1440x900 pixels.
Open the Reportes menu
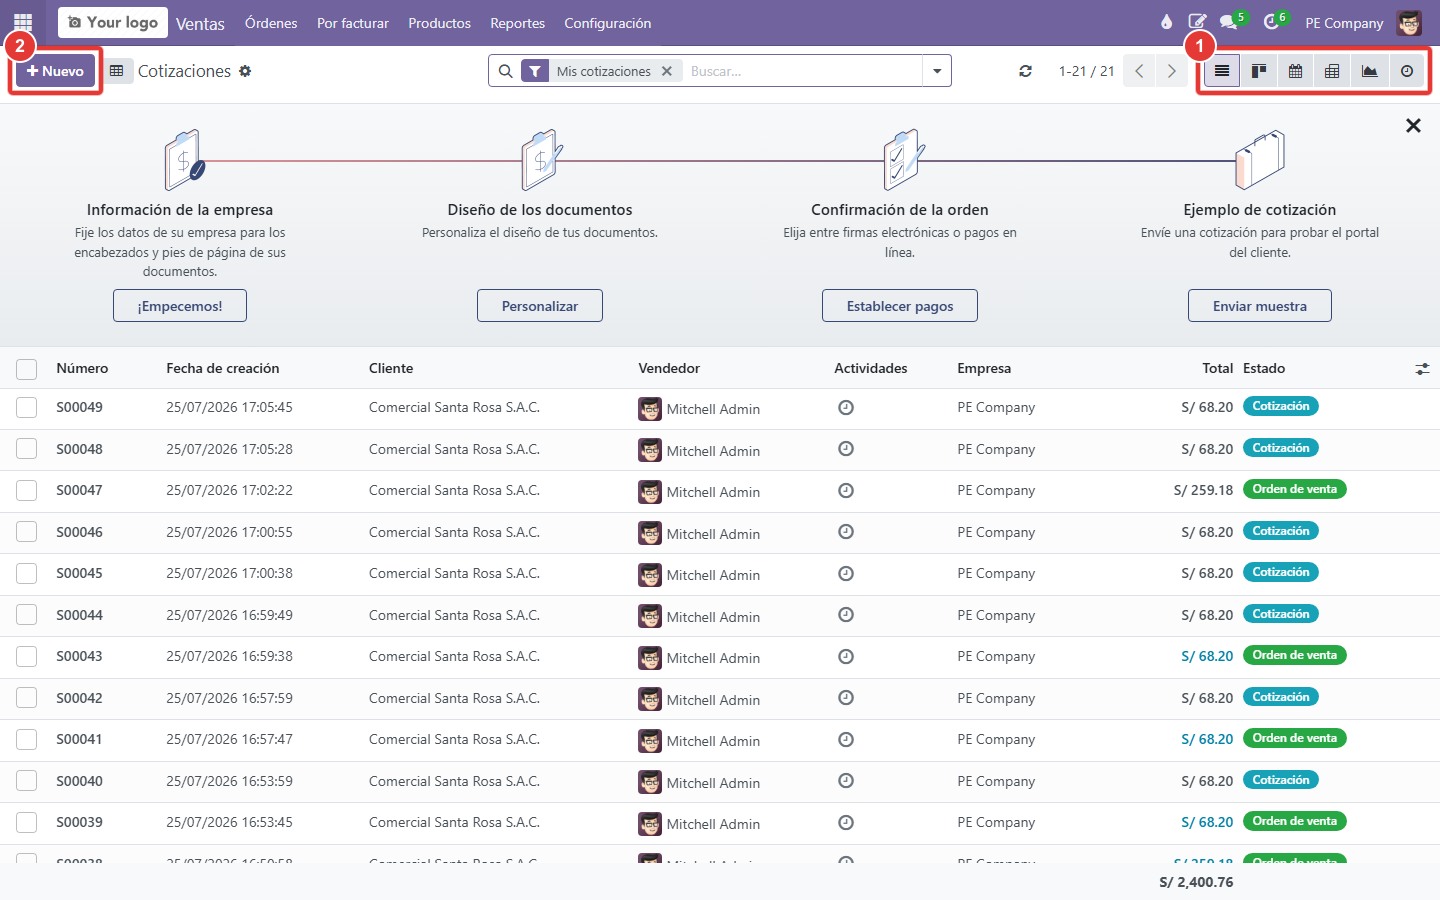click(517, 23)
